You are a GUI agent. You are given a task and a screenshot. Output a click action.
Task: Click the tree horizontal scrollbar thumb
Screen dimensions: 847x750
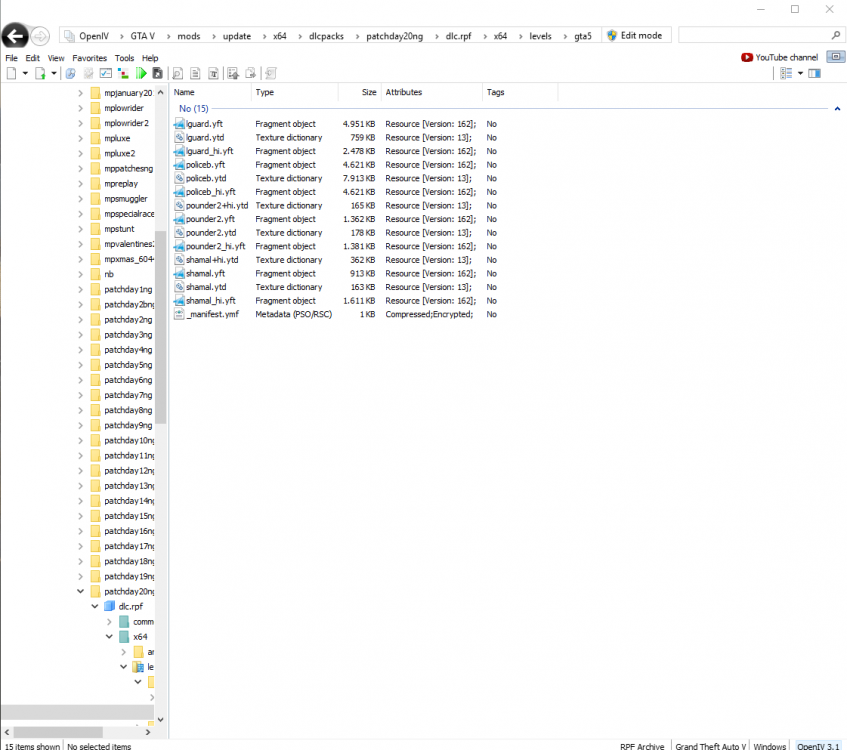point(58,732)
